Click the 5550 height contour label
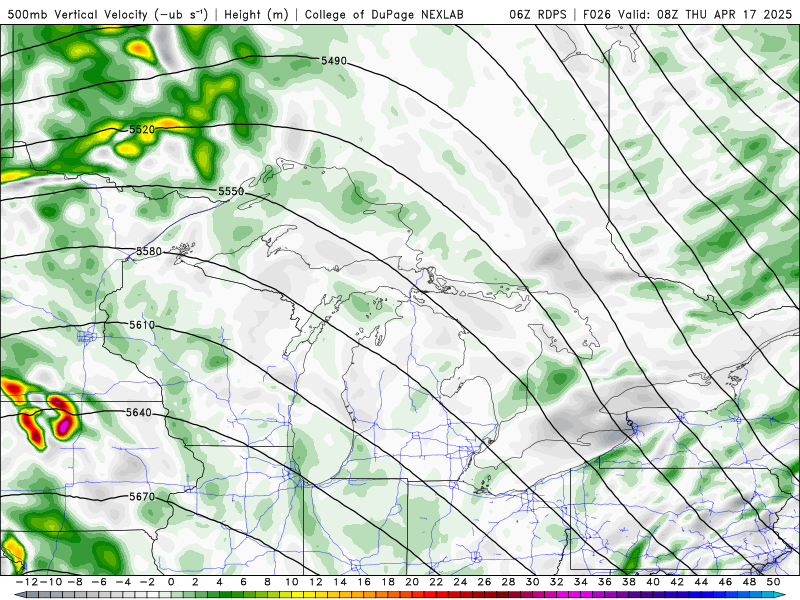 [231, 191]
